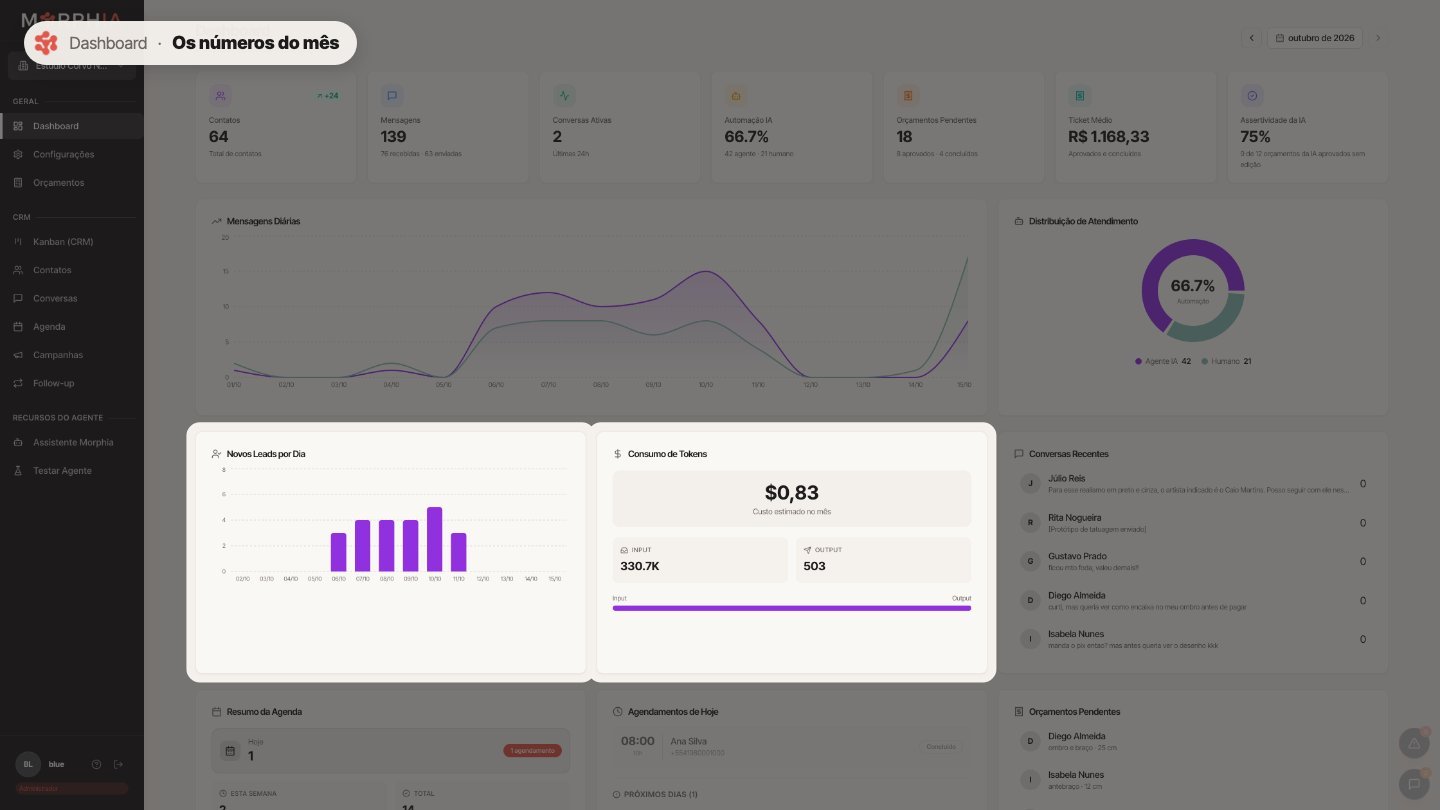The height and width of the screenshot is (810, 1440).
Task: Click the 10/10 bar in Novos Leads chart
Action: (435, 539)
